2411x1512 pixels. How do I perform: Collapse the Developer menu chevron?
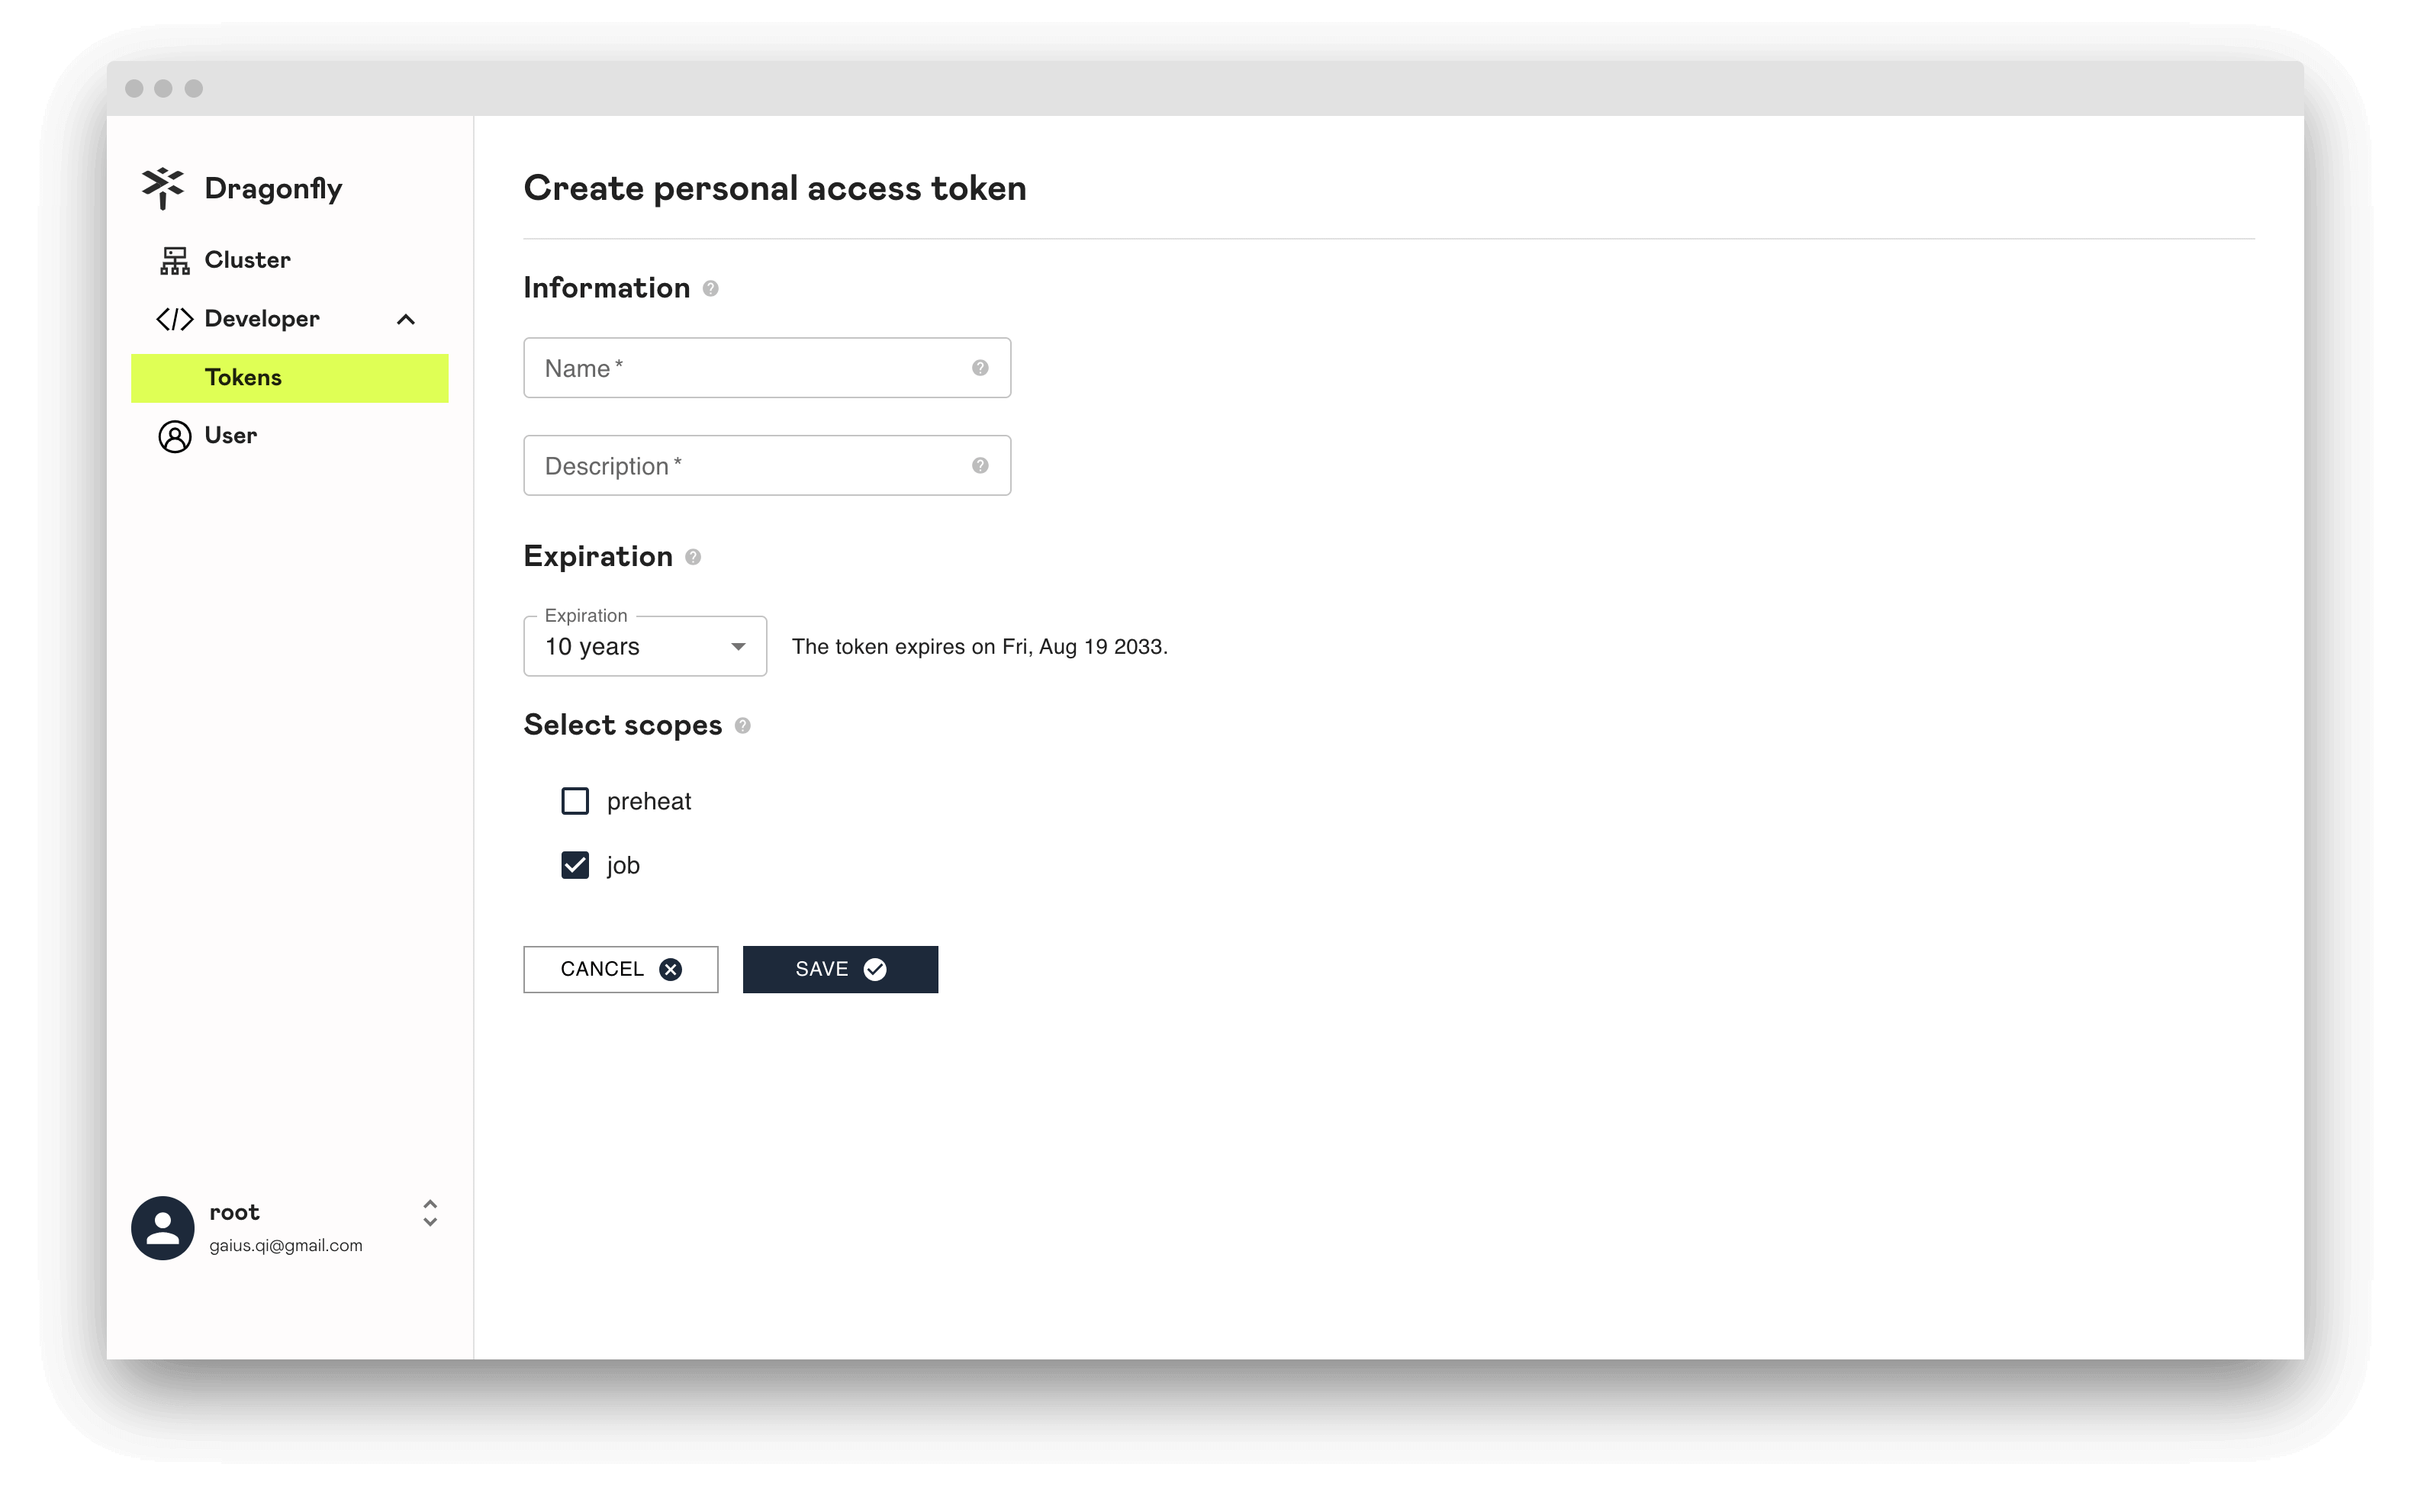pos(406,320)
